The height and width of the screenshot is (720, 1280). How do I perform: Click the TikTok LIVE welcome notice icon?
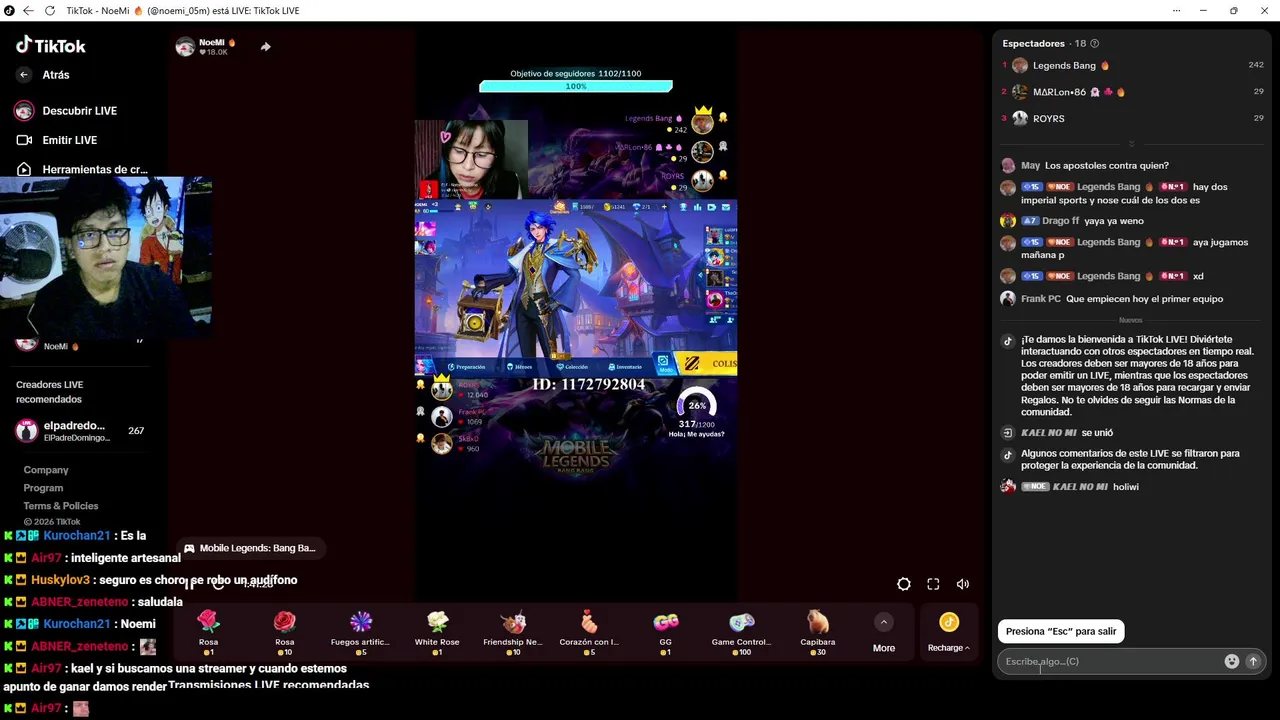tap(1008, 341)
